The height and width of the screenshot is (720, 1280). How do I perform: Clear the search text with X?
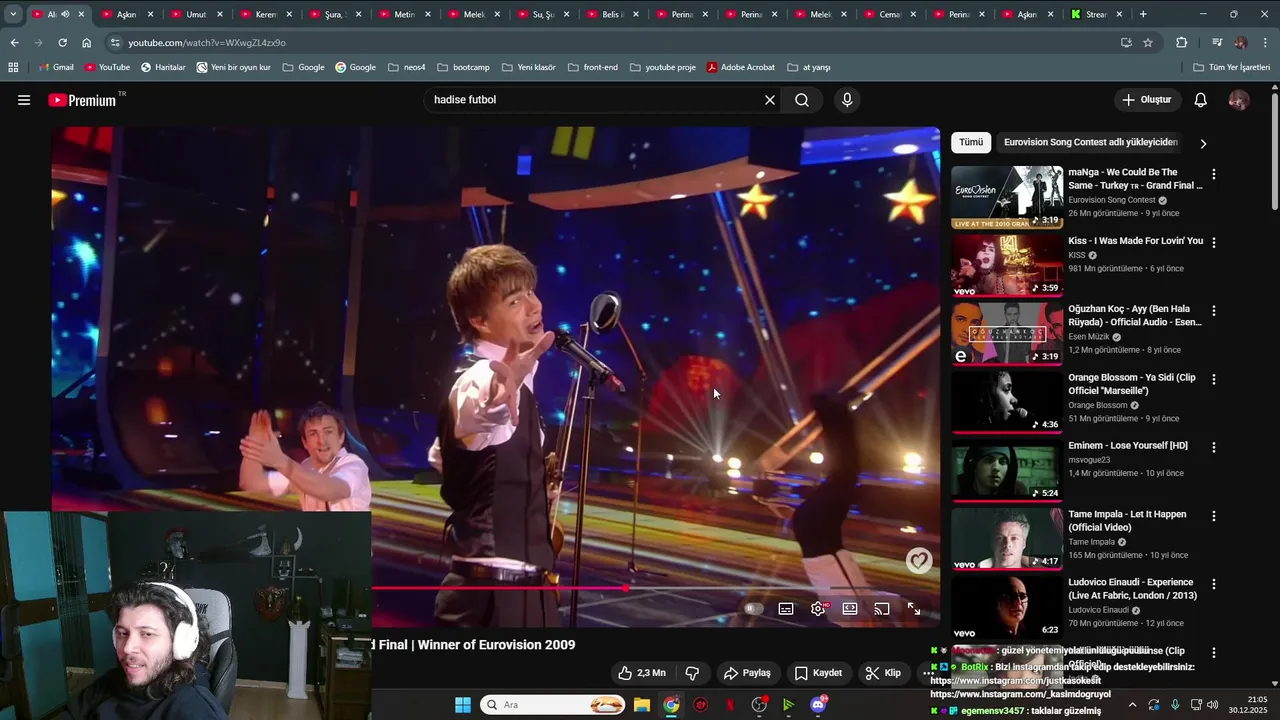(770, 100)
